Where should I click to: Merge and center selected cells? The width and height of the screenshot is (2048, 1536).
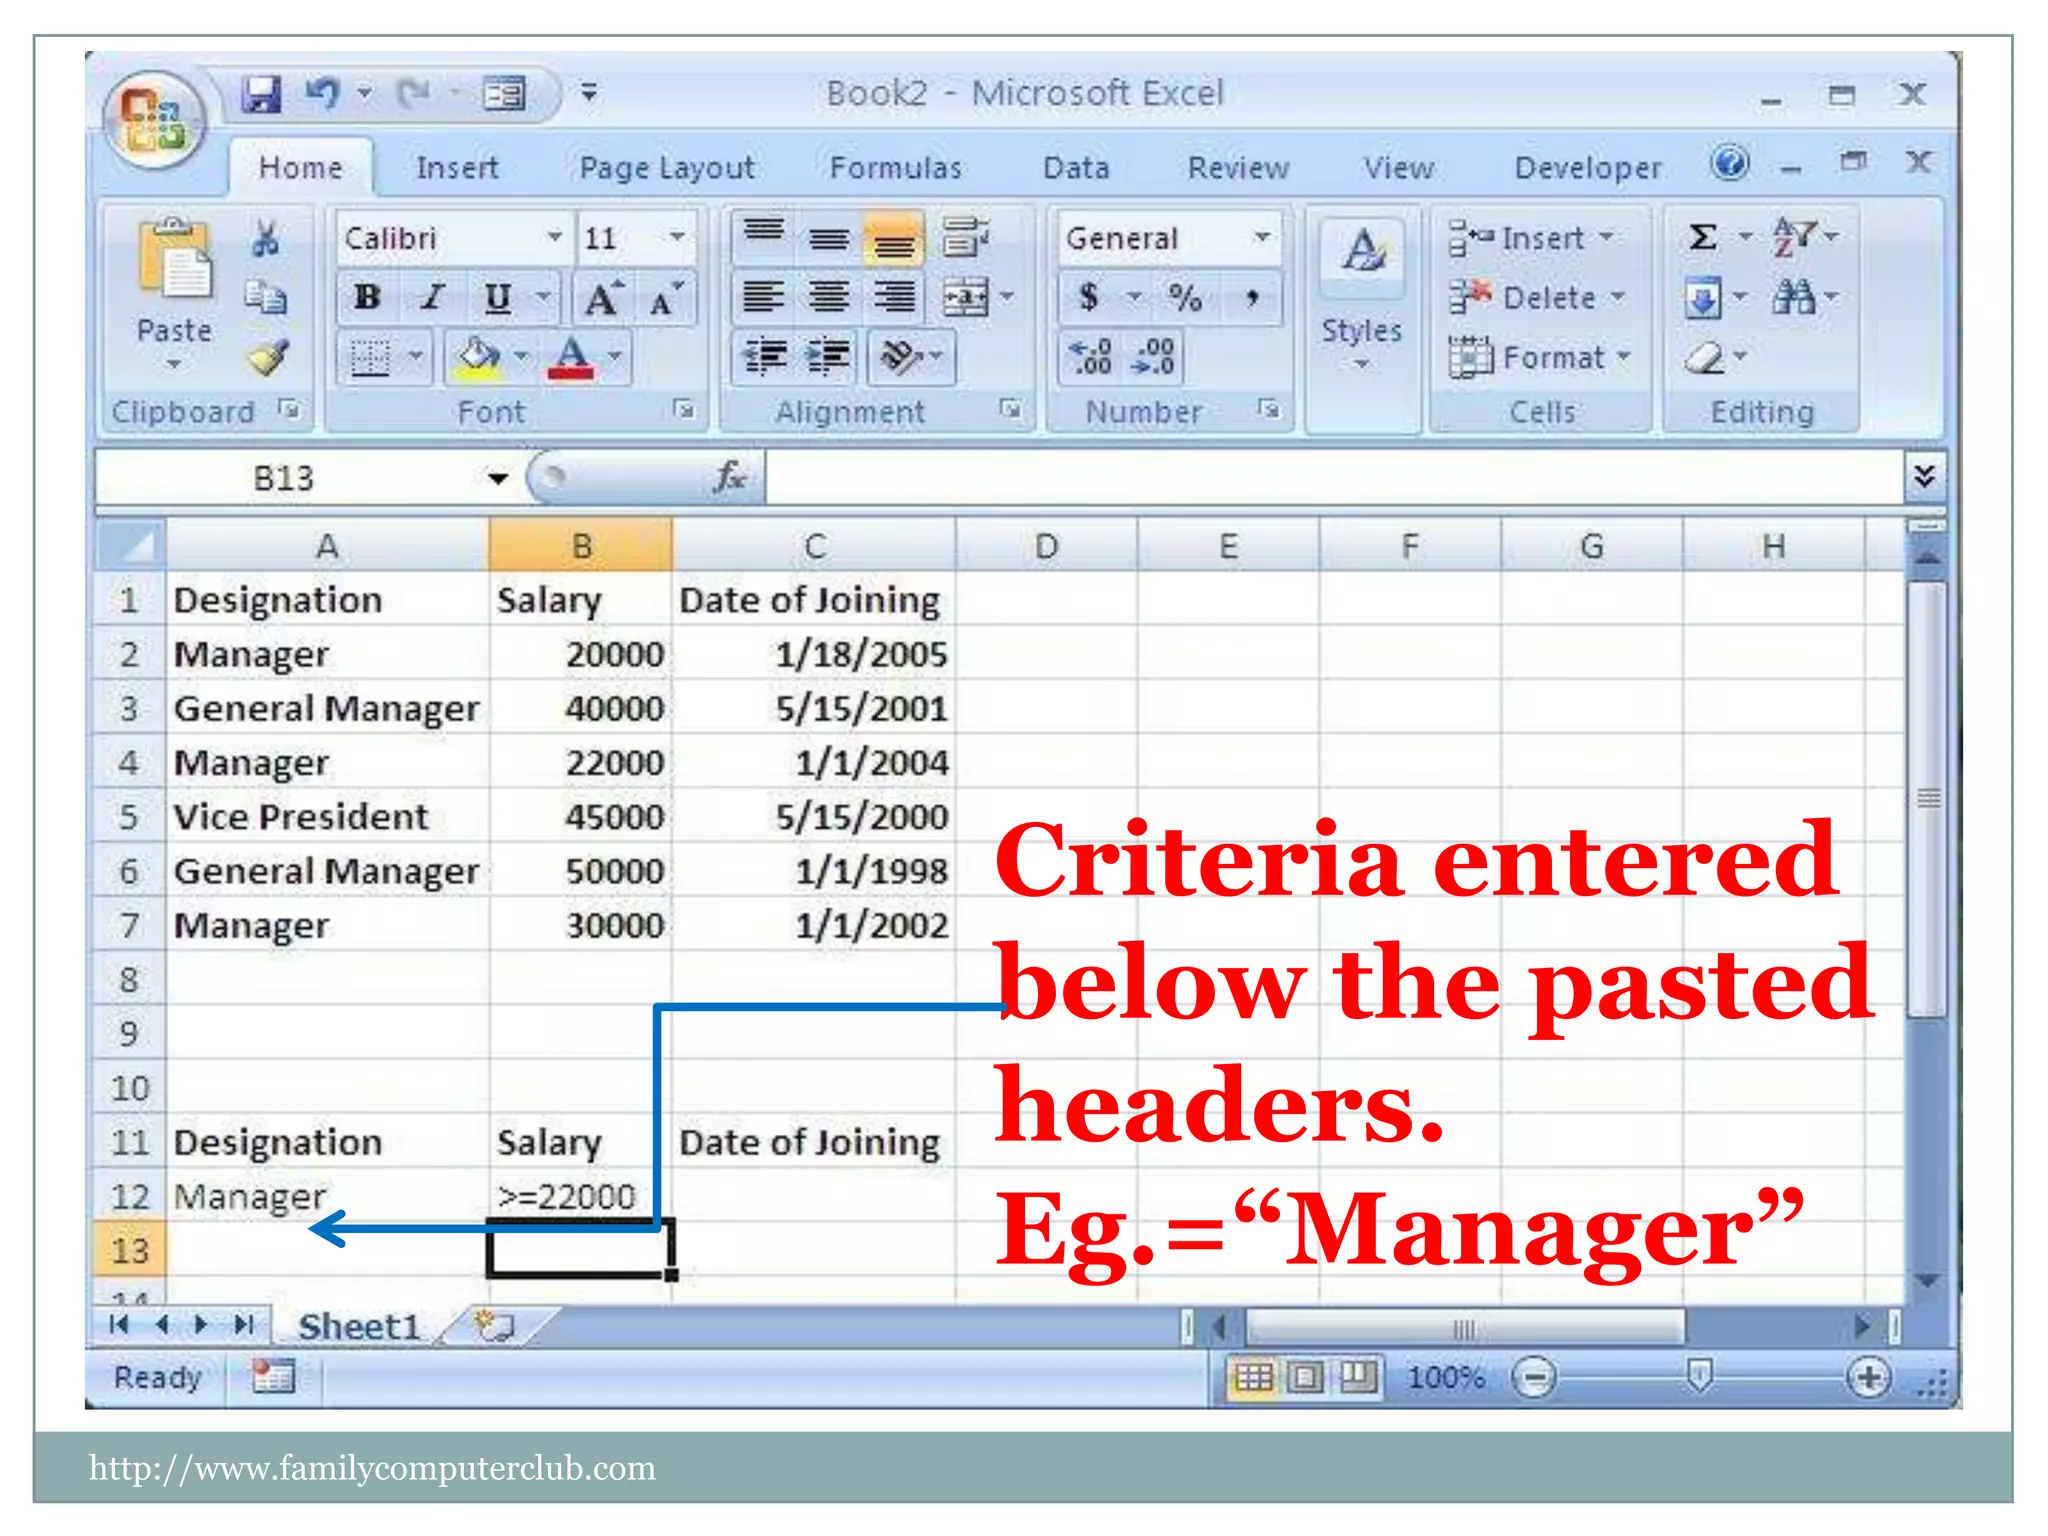coord(964,298)
